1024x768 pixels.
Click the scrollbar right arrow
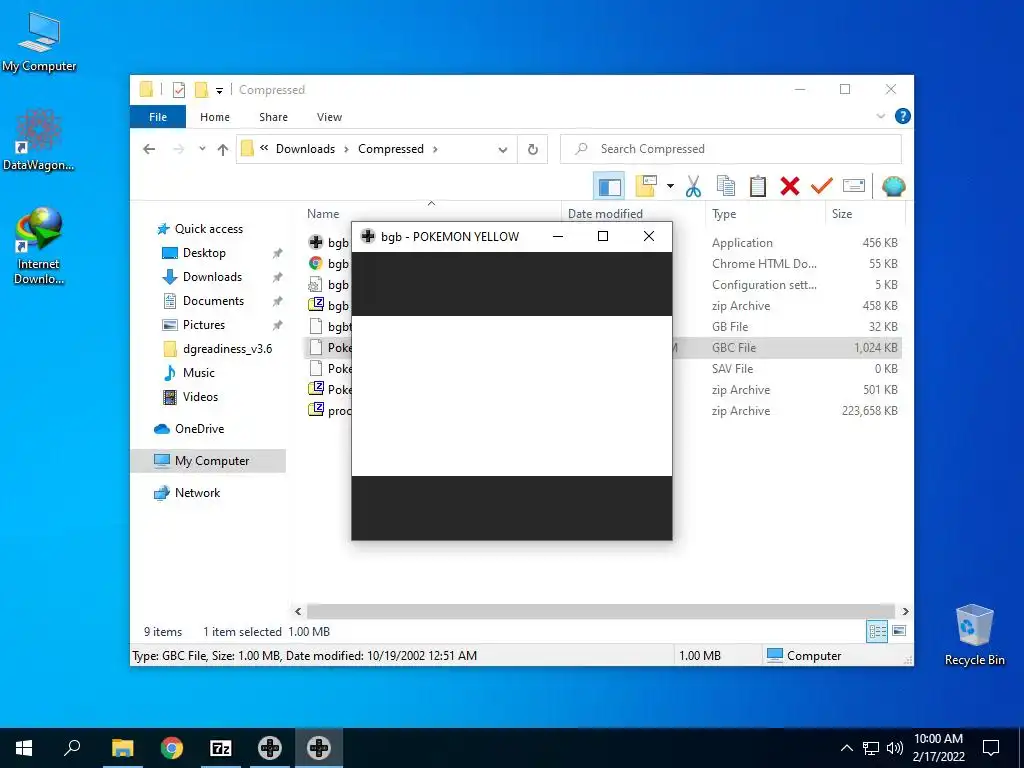pyautogui.click(x=905, y=611)
